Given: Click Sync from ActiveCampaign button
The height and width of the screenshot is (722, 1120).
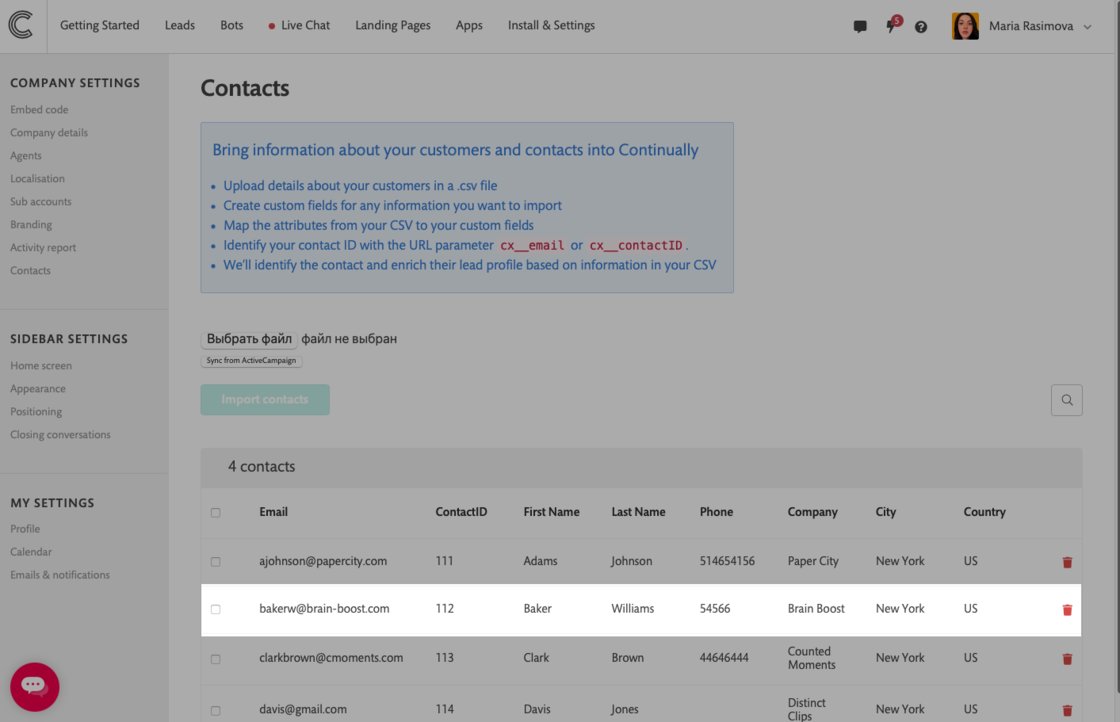Looking at the screenshot, I should coord(251,361).
